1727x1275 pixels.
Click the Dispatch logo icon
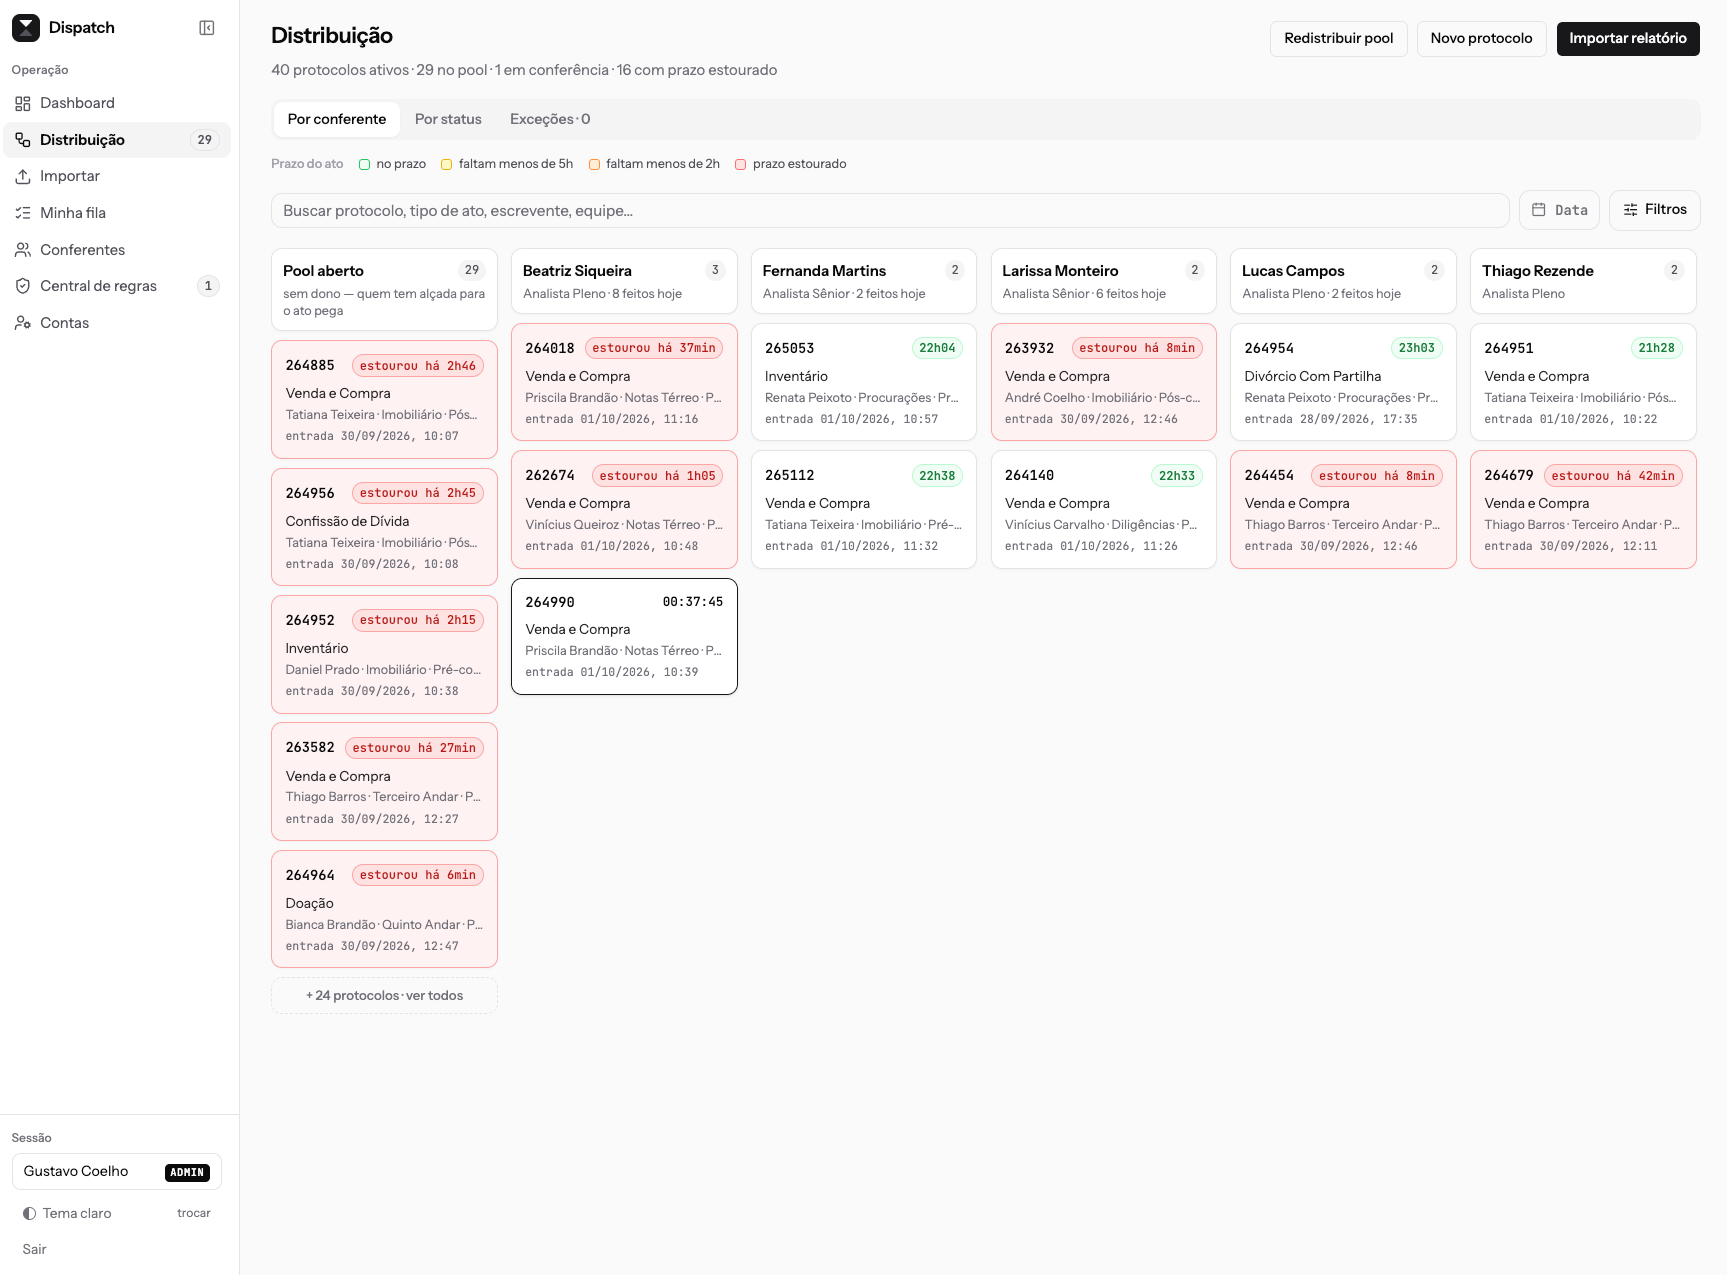[26, 28]
